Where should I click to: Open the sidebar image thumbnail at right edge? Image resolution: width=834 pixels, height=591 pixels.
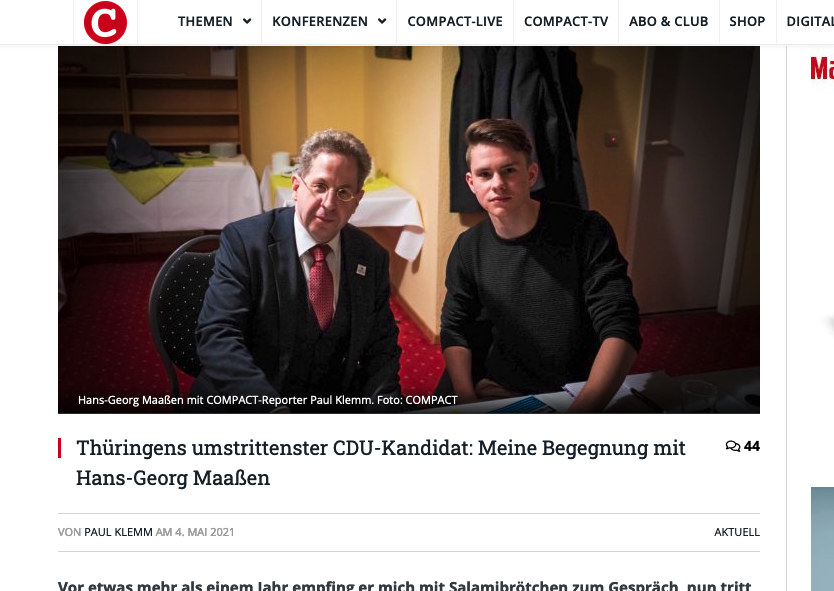click(x=822, y=538)
